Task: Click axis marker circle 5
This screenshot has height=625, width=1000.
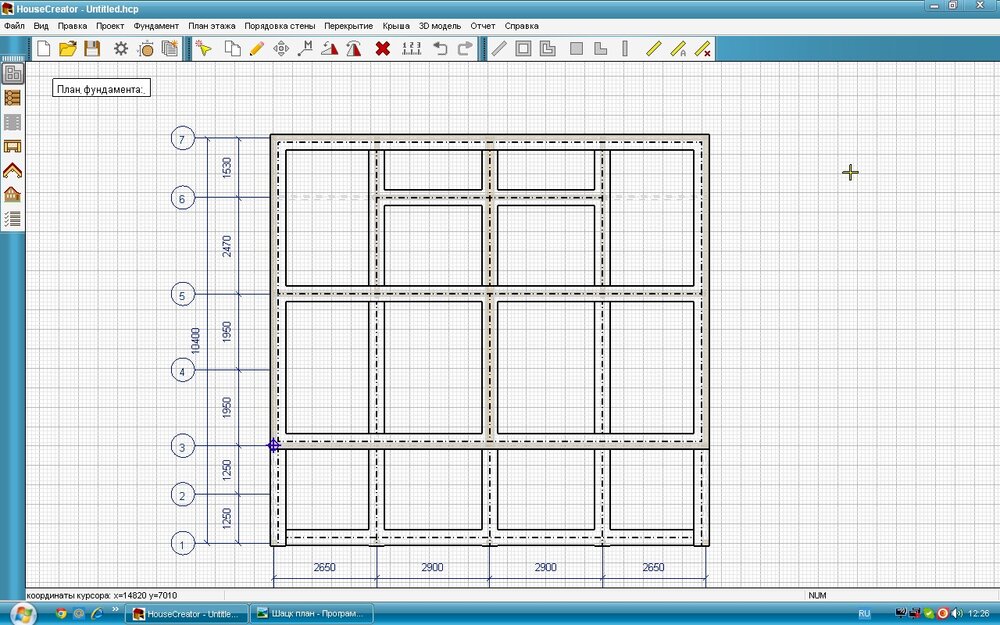Action: coord(182,295)
